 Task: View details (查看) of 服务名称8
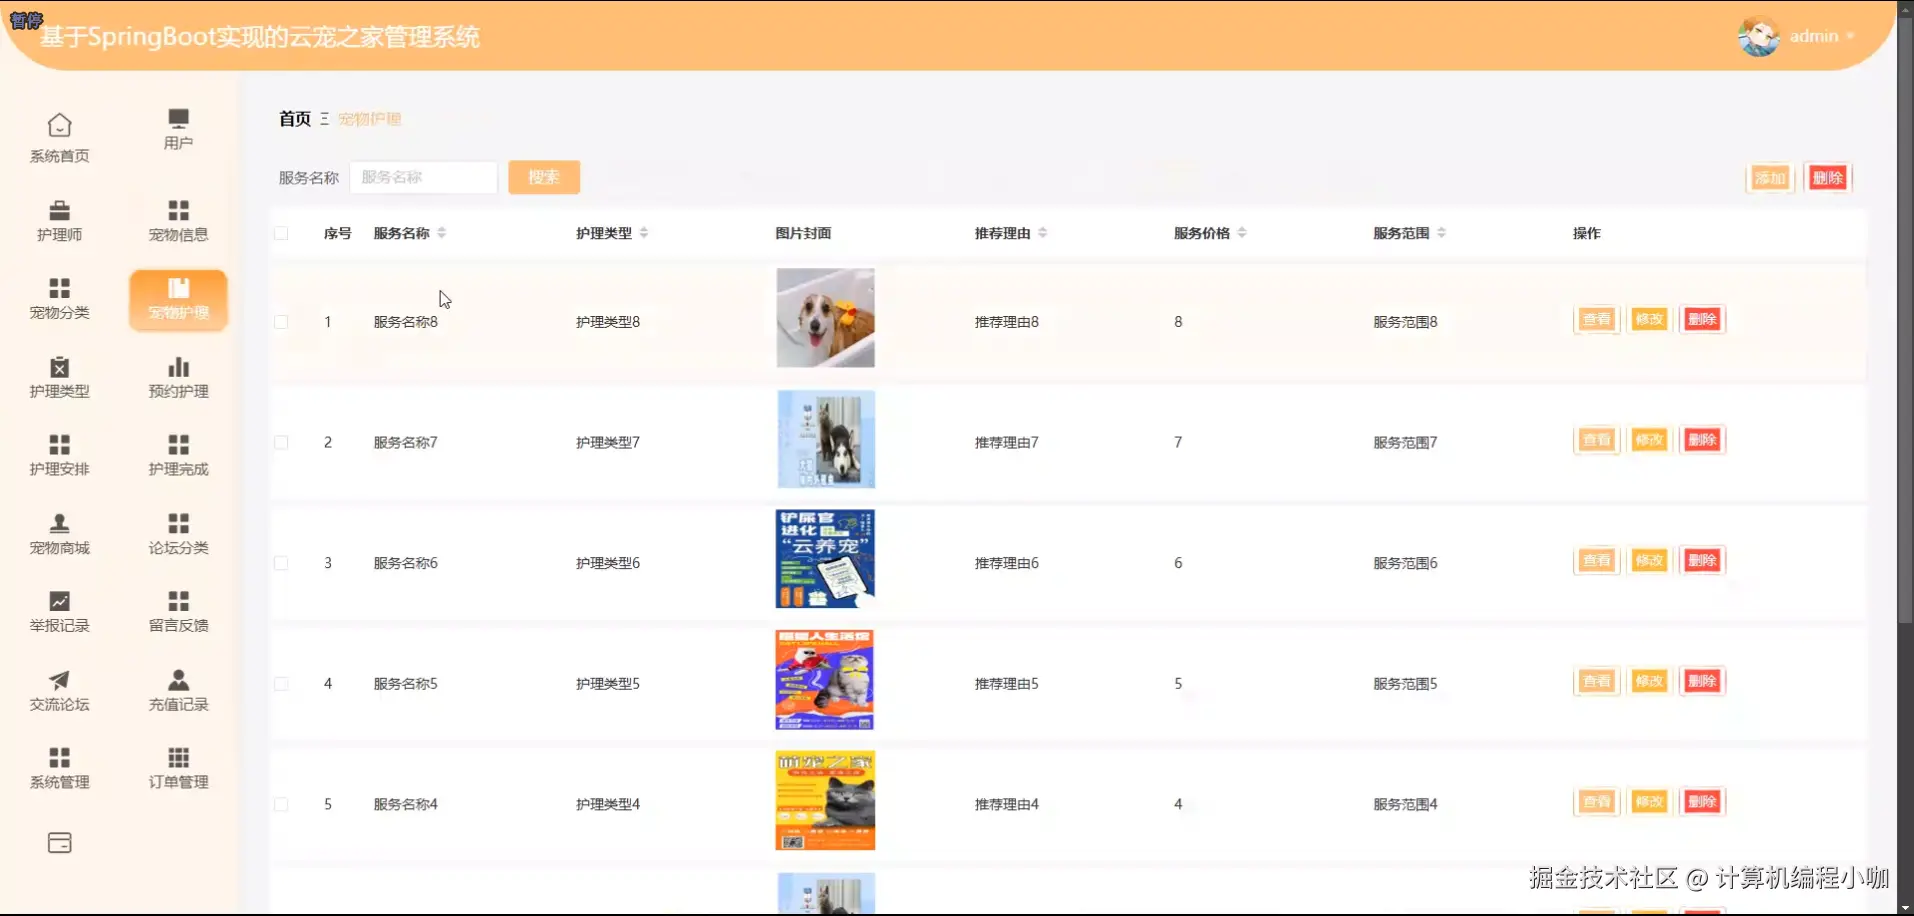click(1597, 320)
